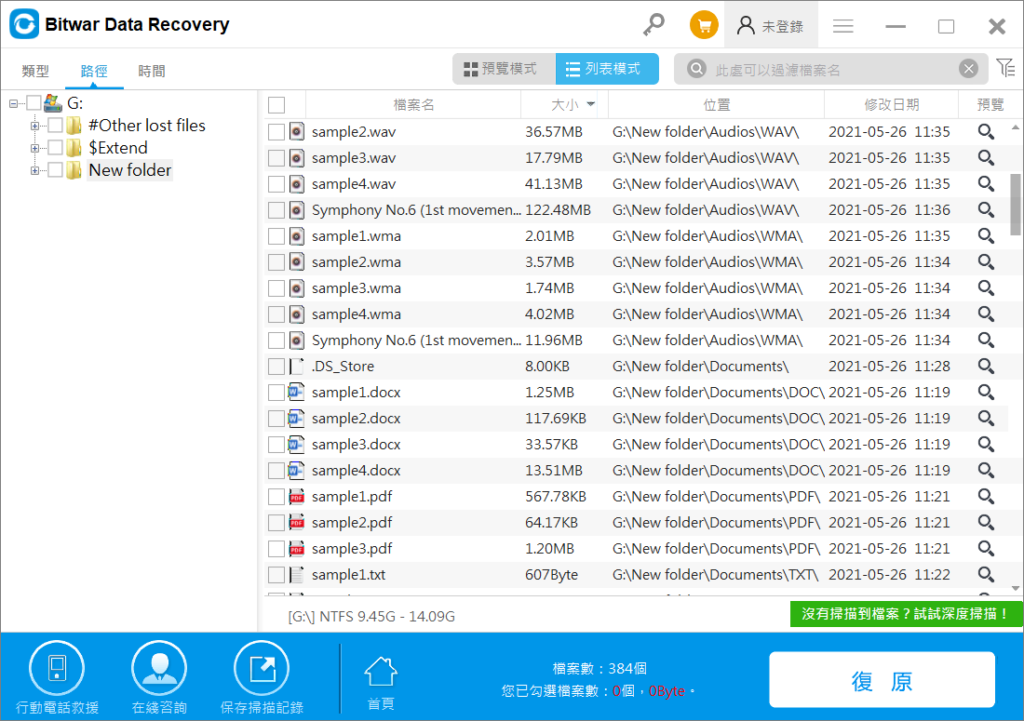Image resolution: width=1024 pixels, height=721 pixels.
Task: Check the box for sample1.docx
Action: [276, 392]
